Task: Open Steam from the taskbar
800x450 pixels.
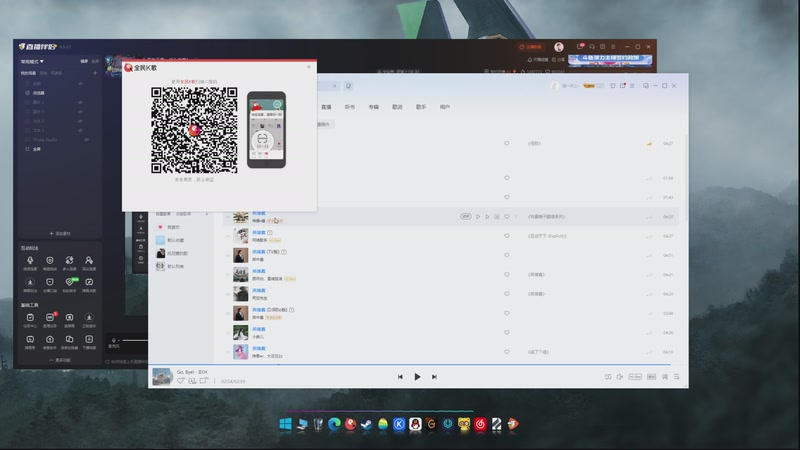Action: point(366,424)
